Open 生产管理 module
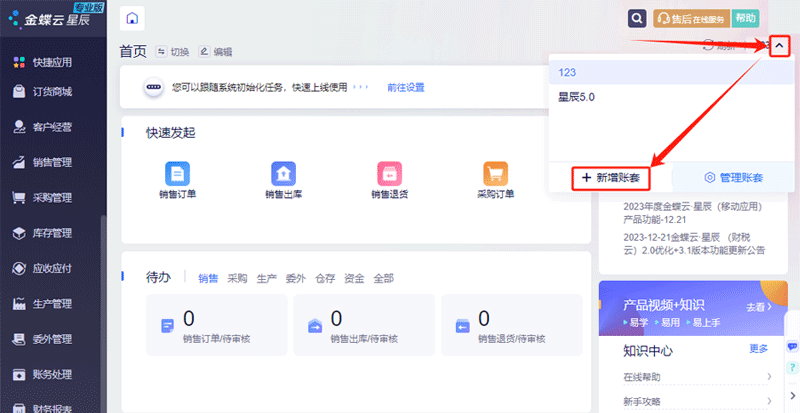This screenshot has width=800, height=413. pyautogui.click(x=43, y=304)
